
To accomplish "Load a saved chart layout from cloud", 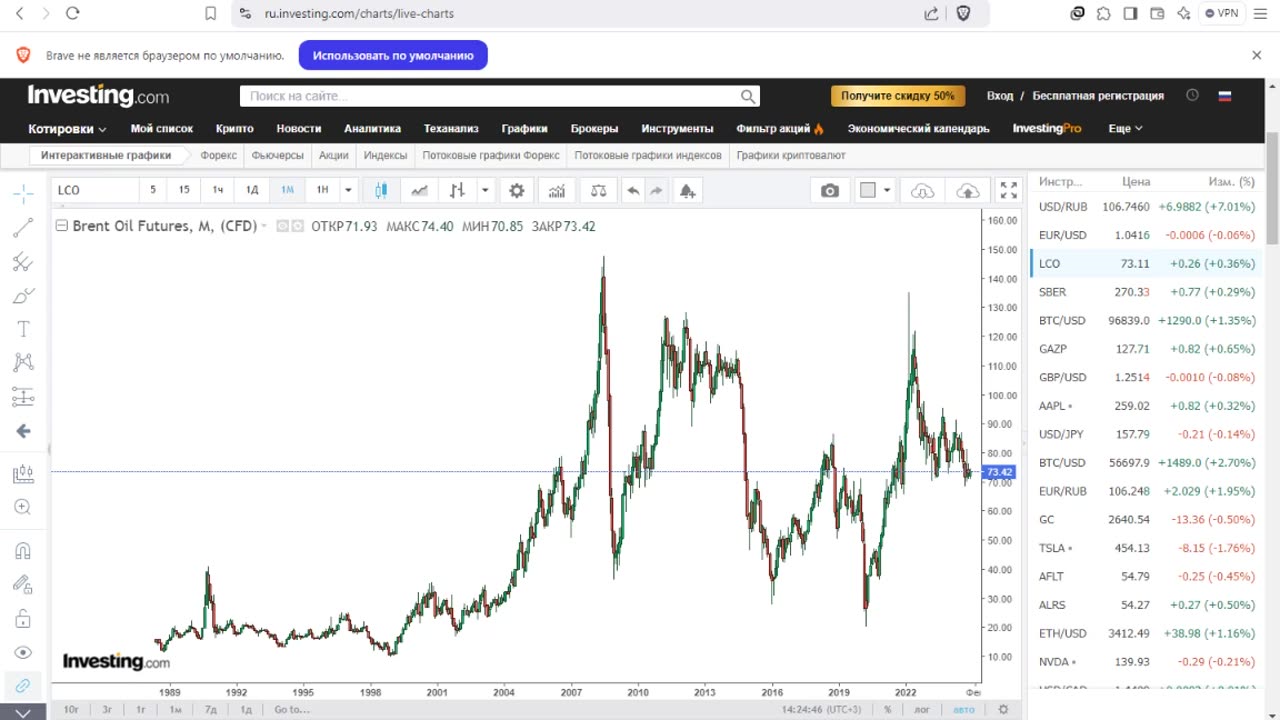I will 923,190.
